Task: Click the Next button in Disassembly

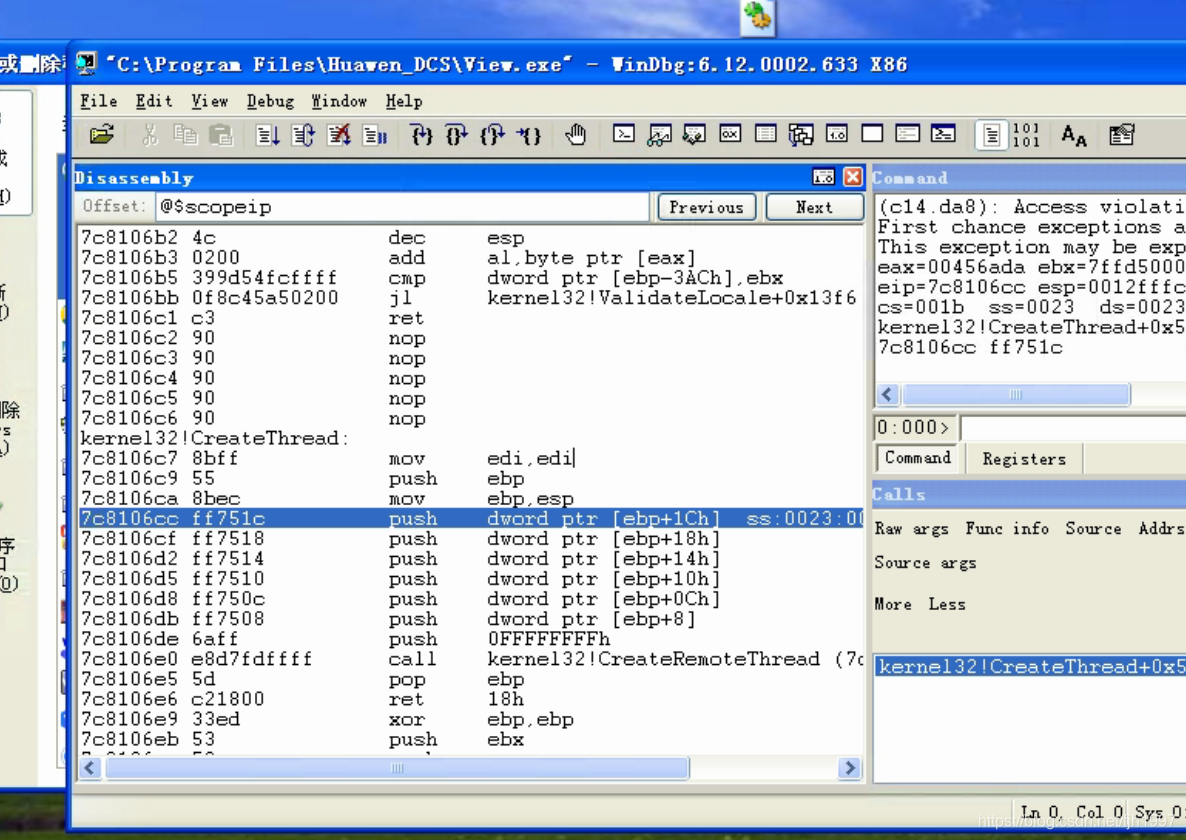Action: tap(814, 207)
